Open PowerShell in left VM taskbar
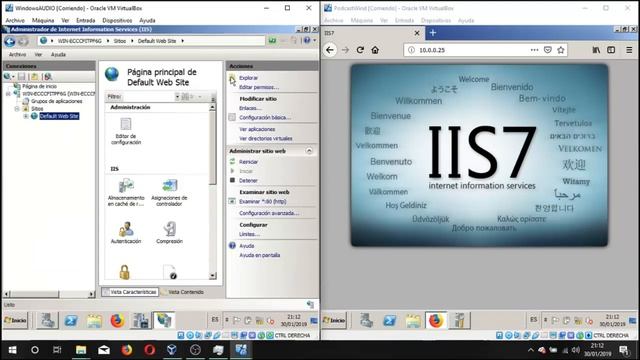 (x=71, y=320)
